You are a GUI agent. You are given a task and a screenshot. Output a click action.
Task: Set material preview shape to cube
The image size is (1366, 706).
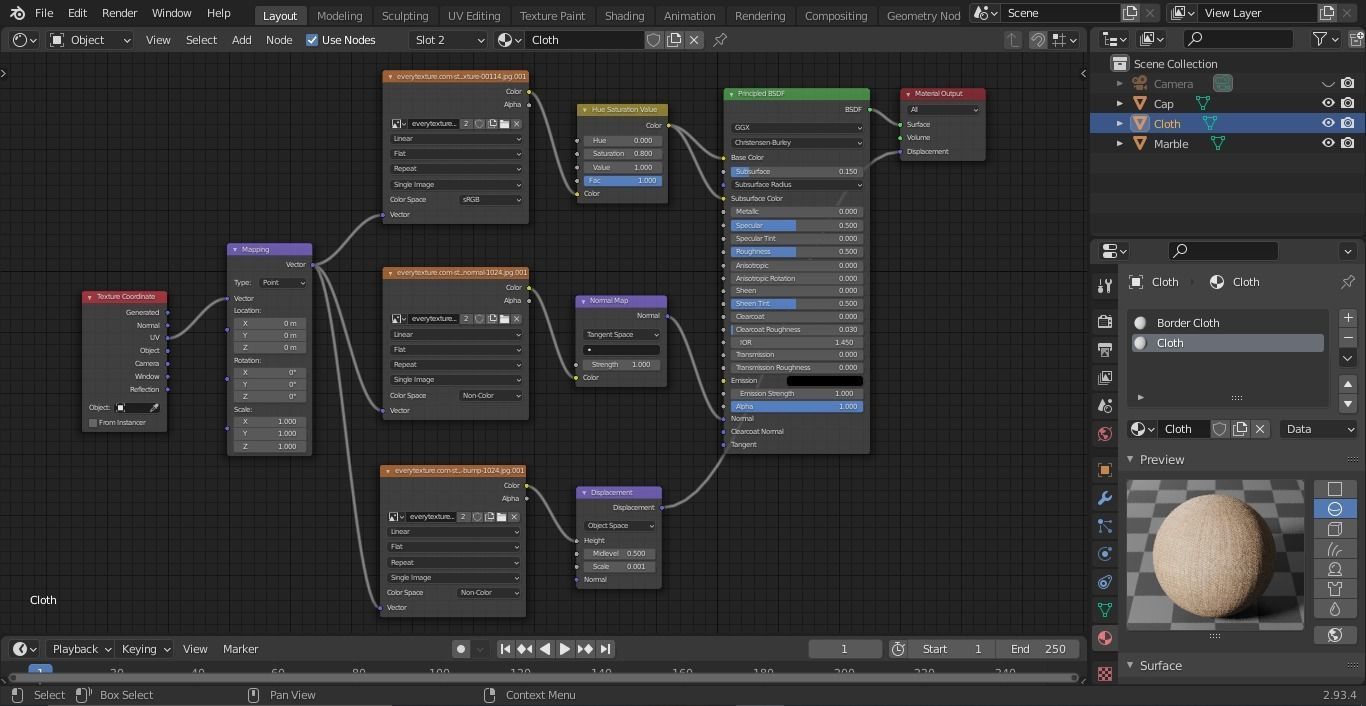tap(1335, 529)
